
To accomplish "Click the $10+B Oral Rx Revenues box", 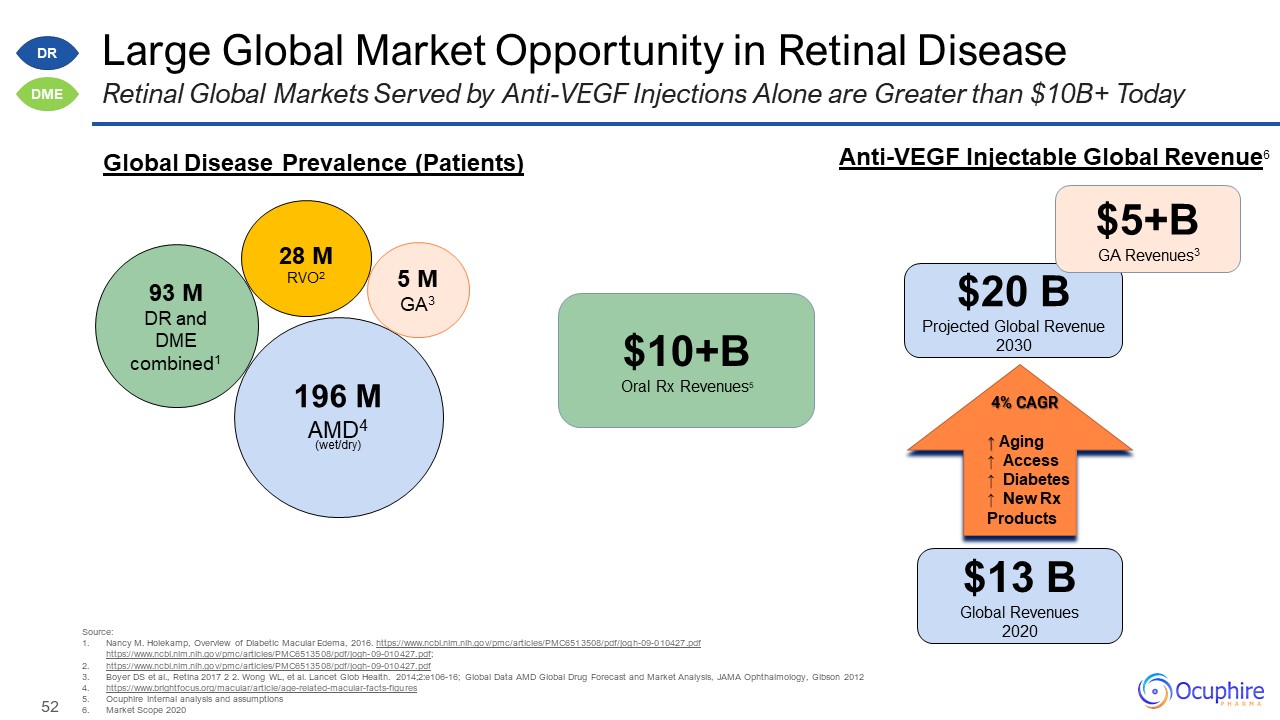I will point(685,360).
